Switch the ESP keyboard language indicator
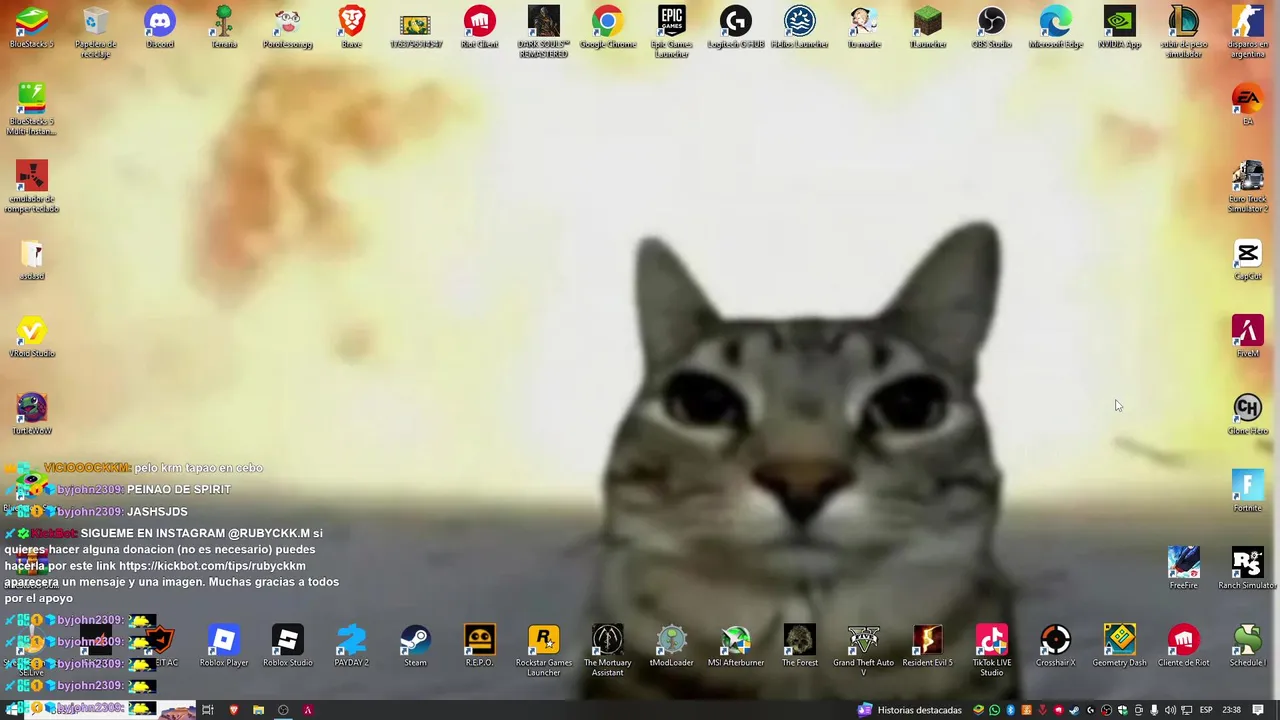Screen dimensions: 1280x720 tap(1206, 710)
